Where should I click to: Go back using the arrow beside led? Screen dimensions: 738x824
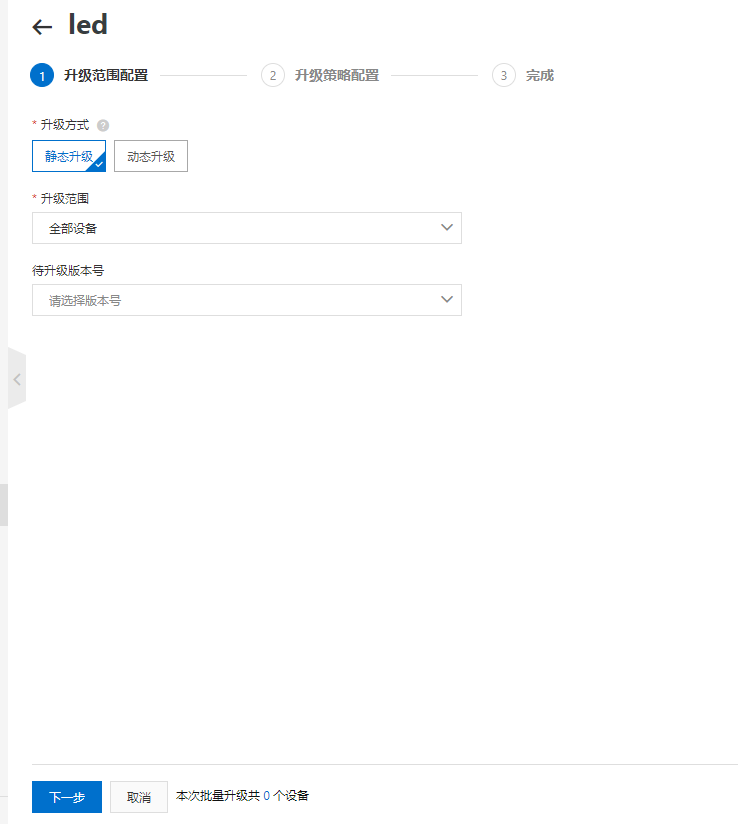tap(42, 27)
